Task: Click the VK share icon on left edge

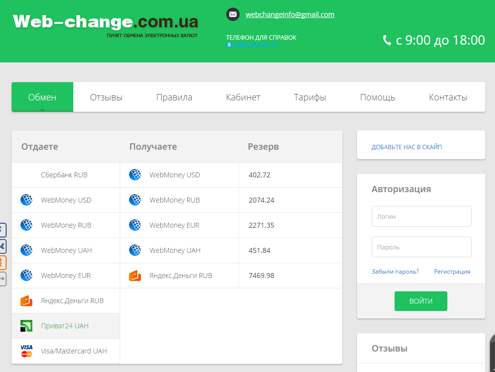Action: [3, 246]
